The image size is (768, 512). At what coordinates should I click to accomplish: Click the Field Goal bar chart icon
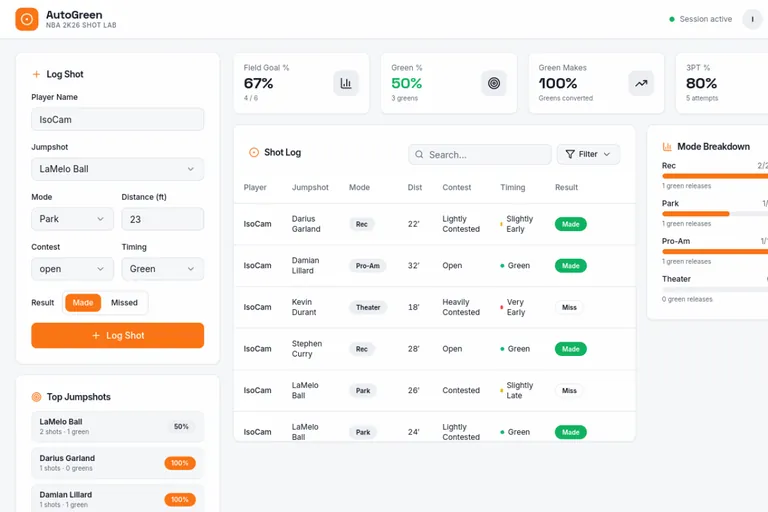346,83
